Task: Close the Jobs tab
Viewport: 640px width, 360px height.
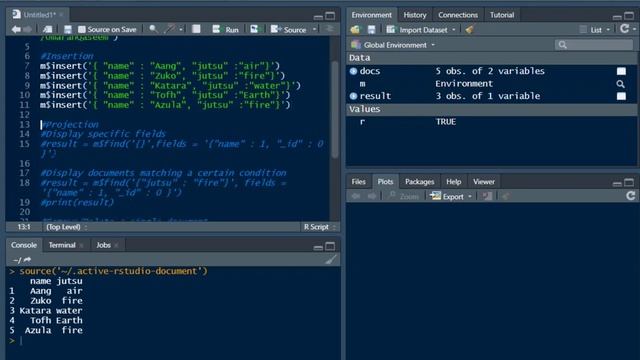Action: tap(116, 245)
